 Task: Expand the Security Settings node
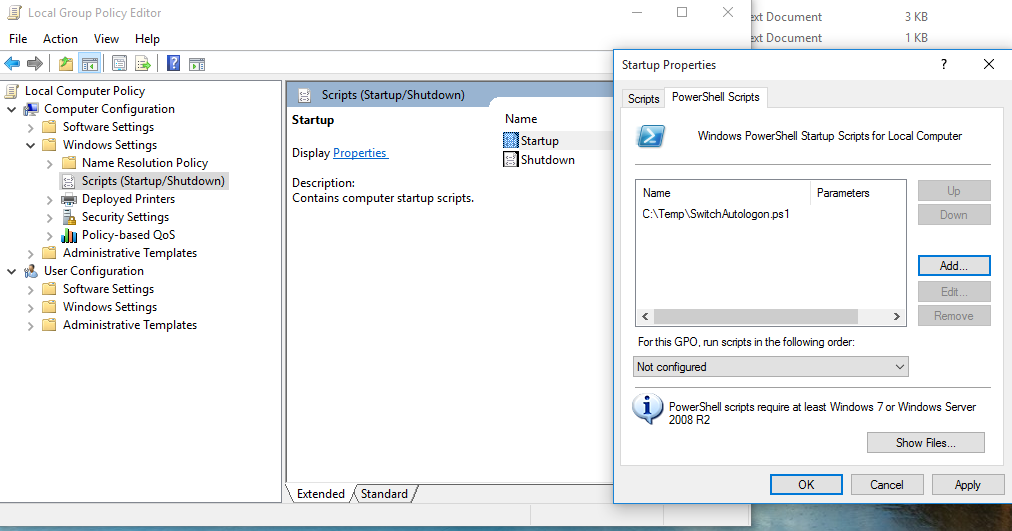[50, 217]
